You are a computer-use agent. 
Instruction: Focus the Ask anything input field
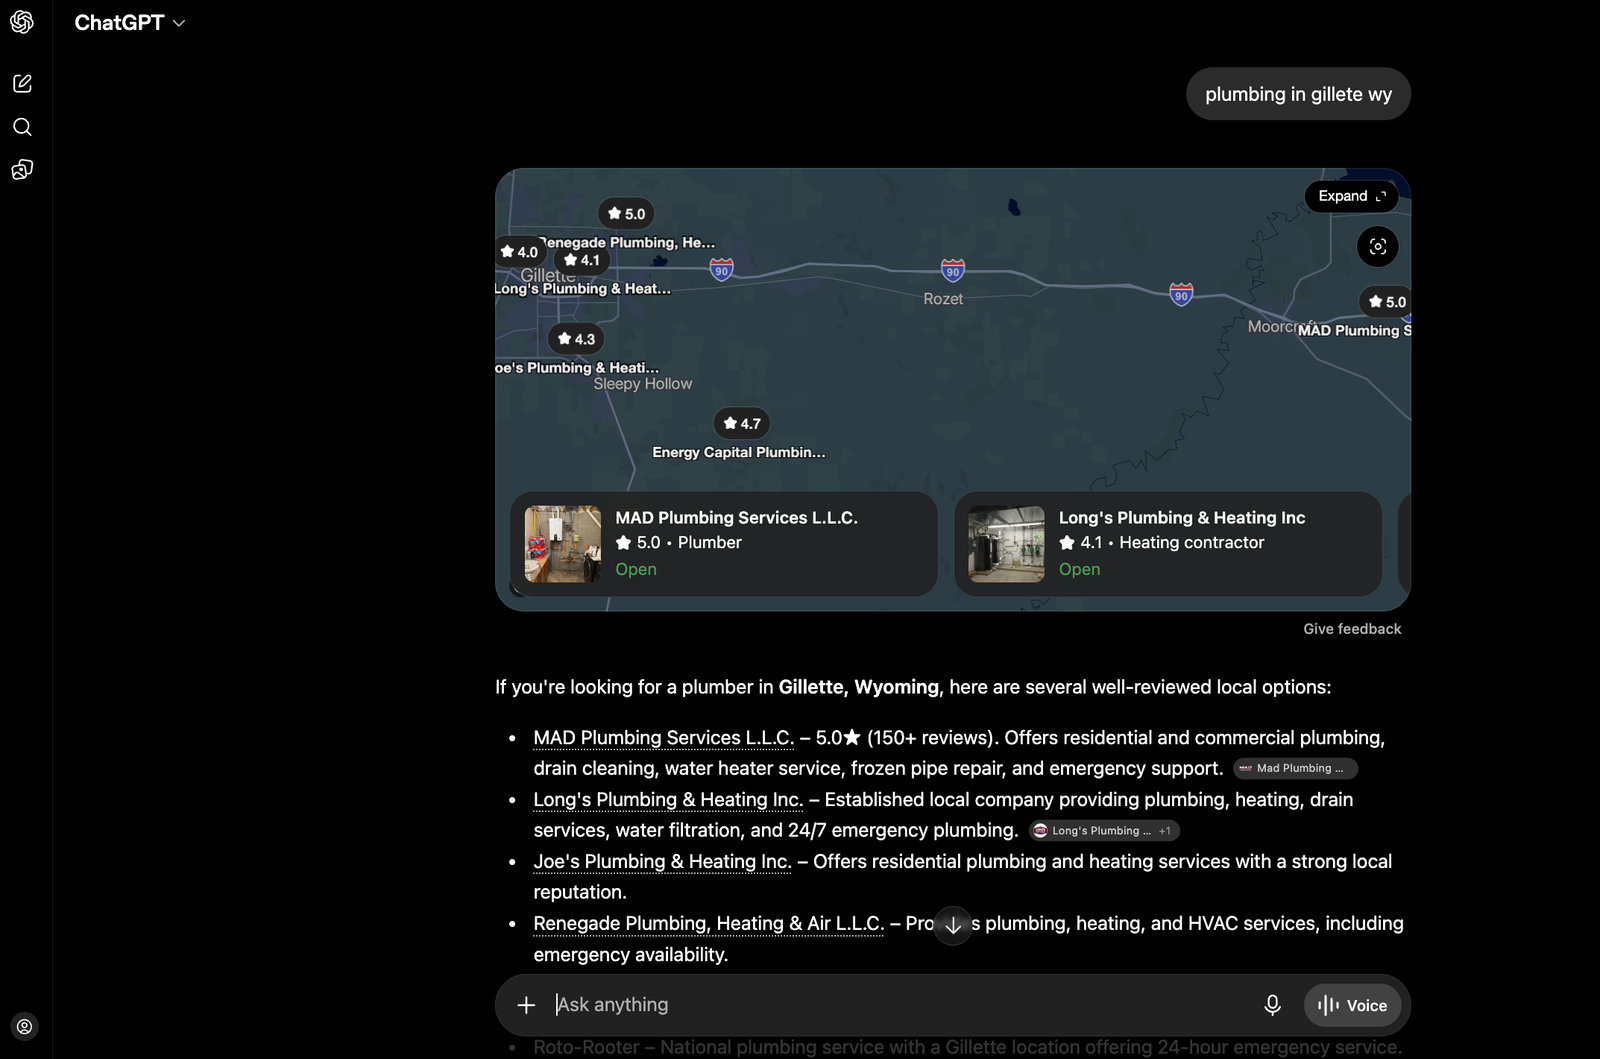[900, 1005]
